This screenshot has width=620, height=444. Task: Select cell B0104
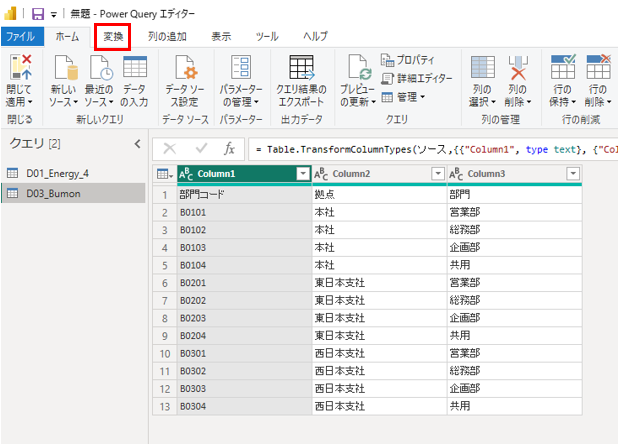tap(244, 265)
